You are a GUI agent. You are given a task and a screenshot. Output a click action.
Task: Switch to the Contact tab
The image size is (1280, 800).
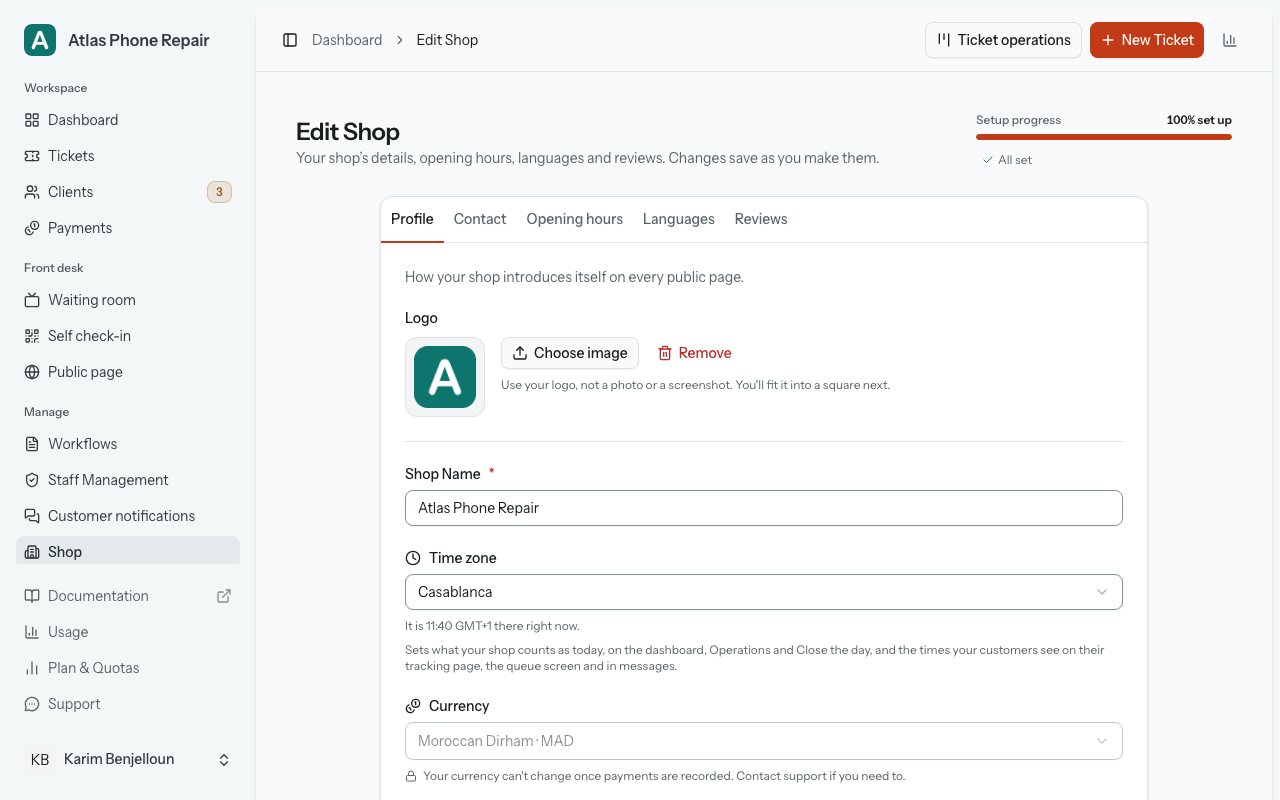480,219
